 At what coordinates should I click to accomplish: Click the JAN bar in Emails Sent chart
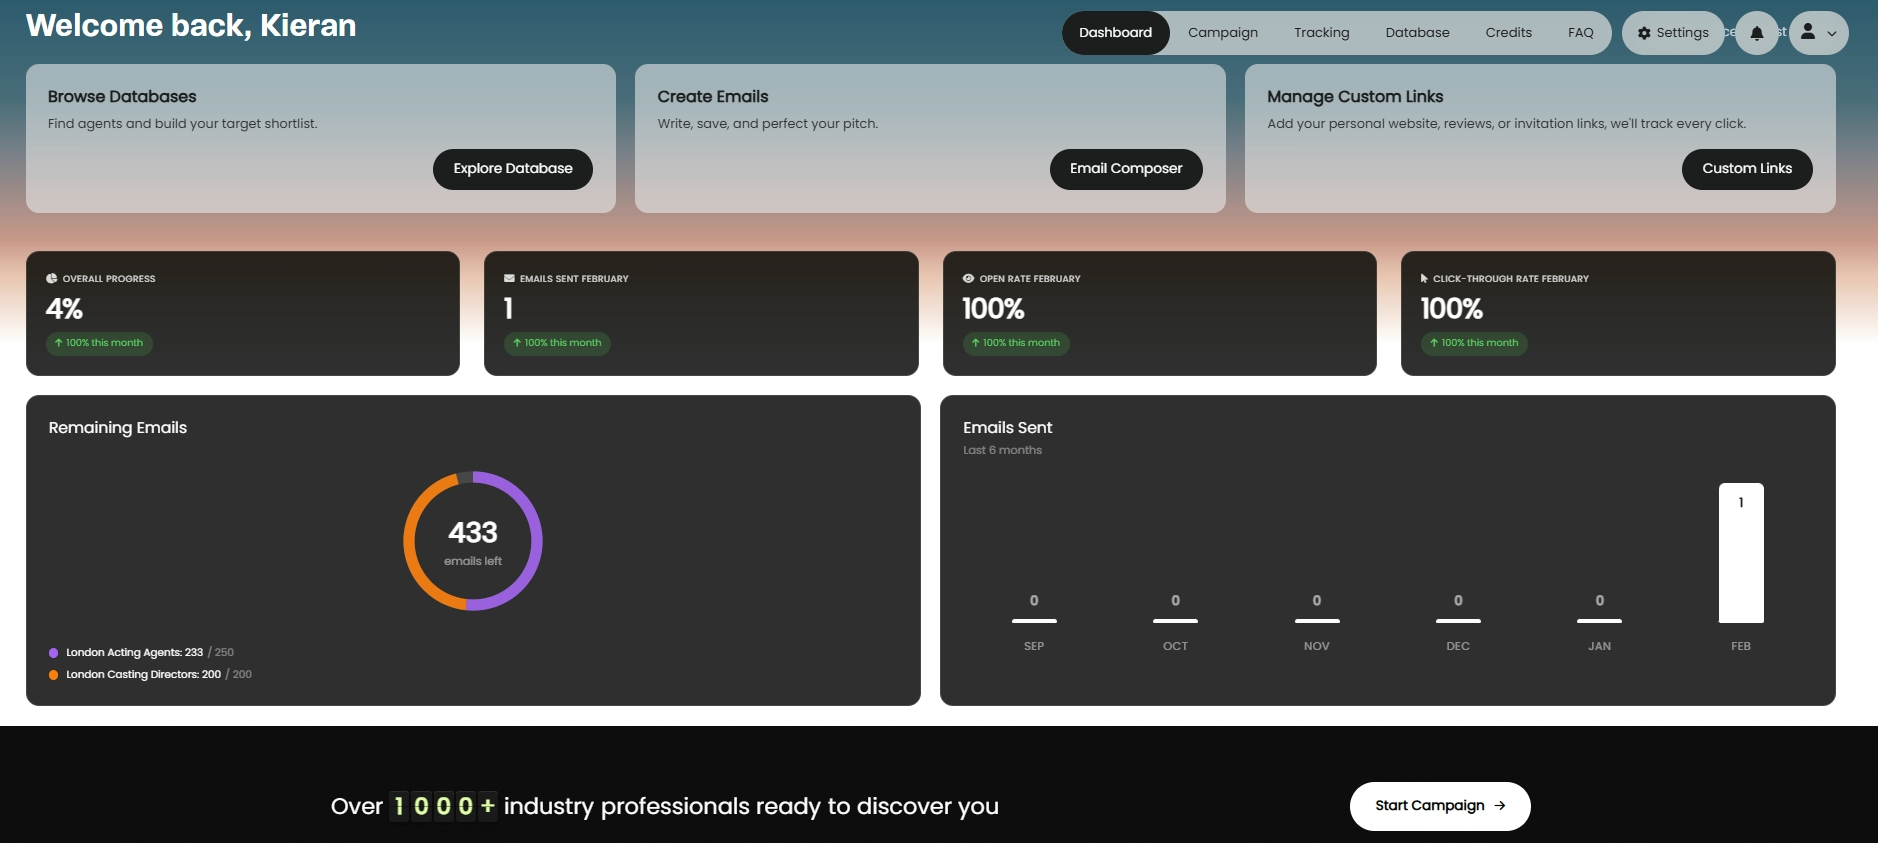(x=1599, y=621)
